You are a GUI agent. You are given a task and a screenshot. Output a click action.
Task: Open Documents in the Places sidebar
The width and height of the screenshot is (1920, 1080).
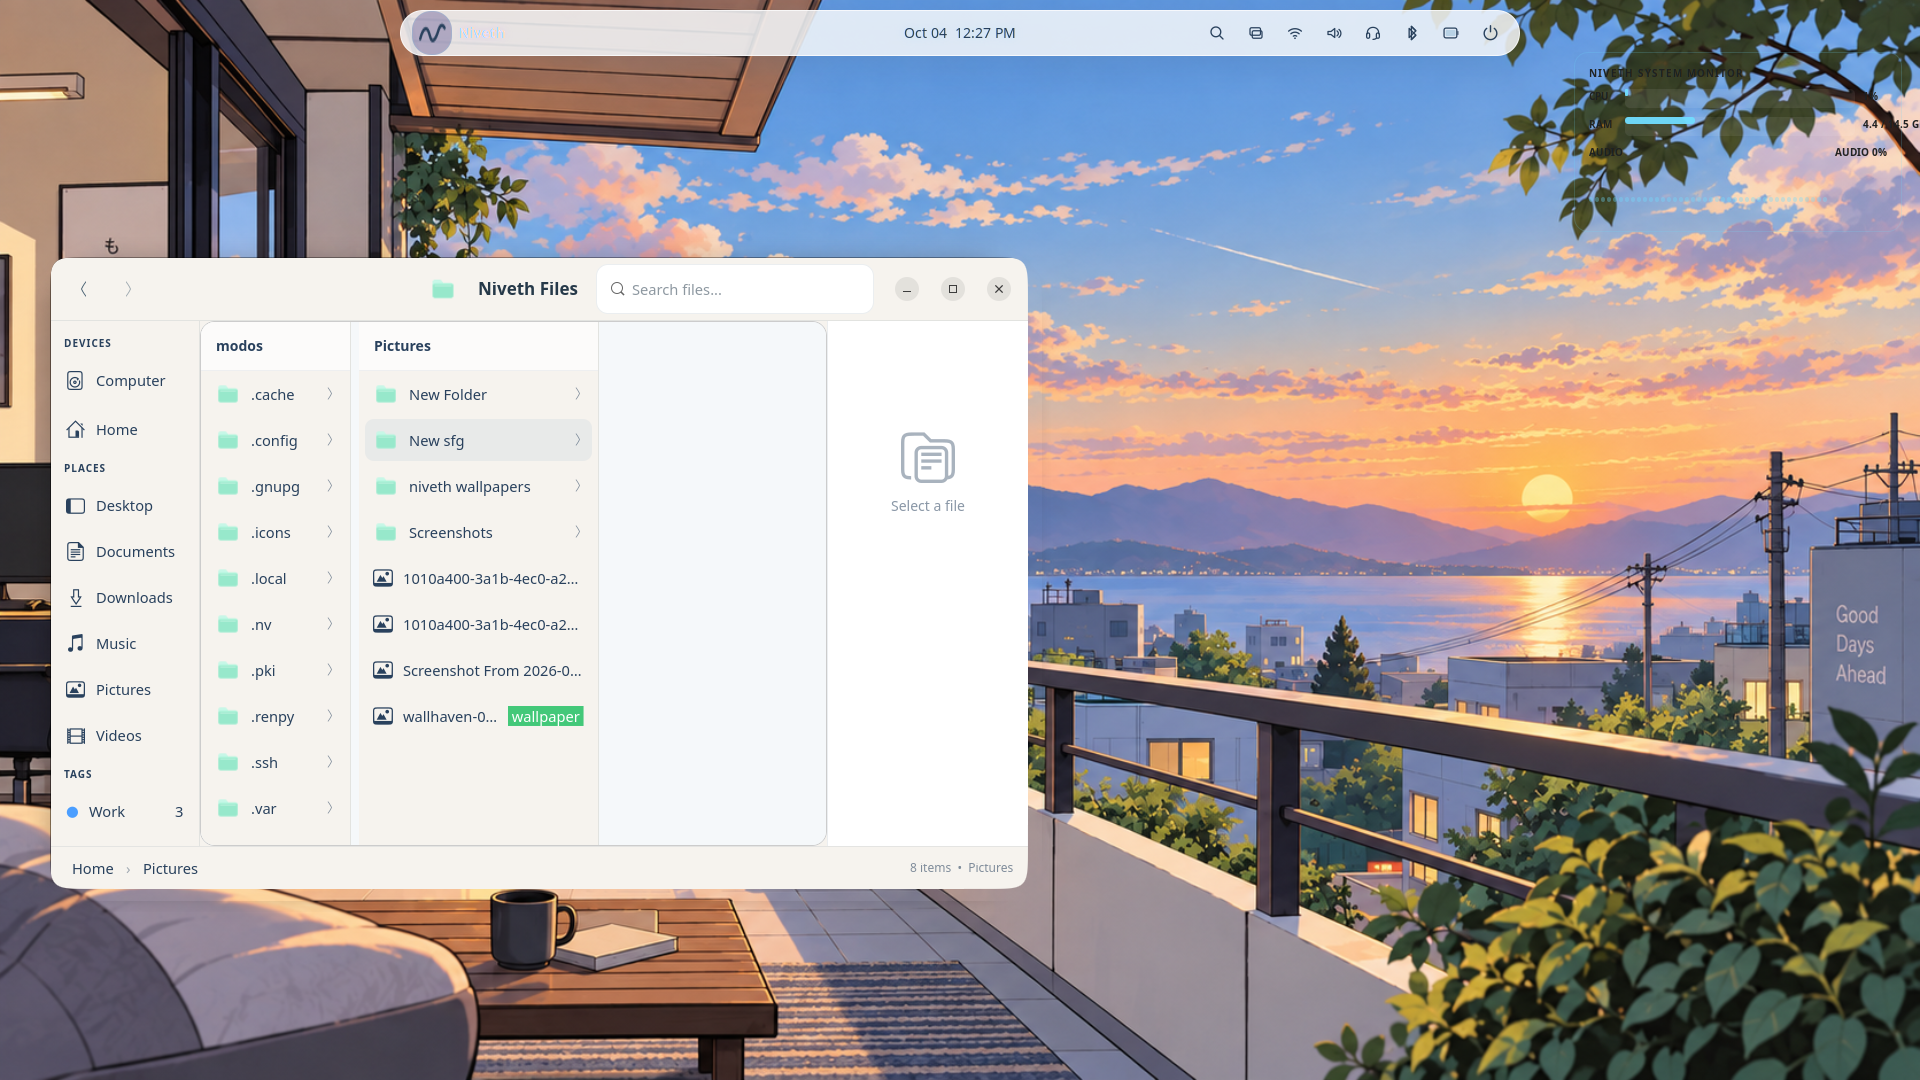click(x=125, y=552)
